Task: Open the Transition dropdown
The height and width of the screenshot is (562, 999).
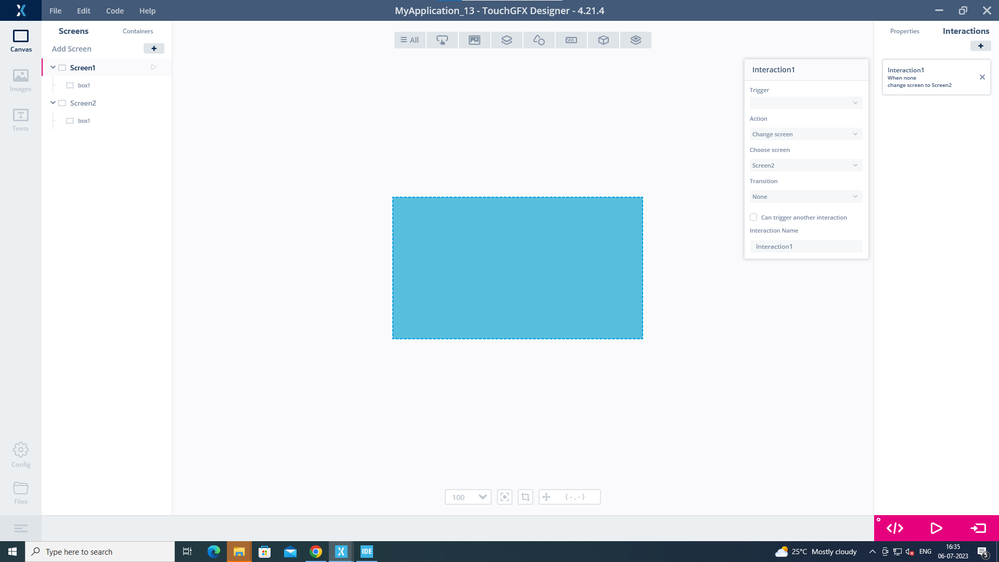Action: tap(805, 196)
